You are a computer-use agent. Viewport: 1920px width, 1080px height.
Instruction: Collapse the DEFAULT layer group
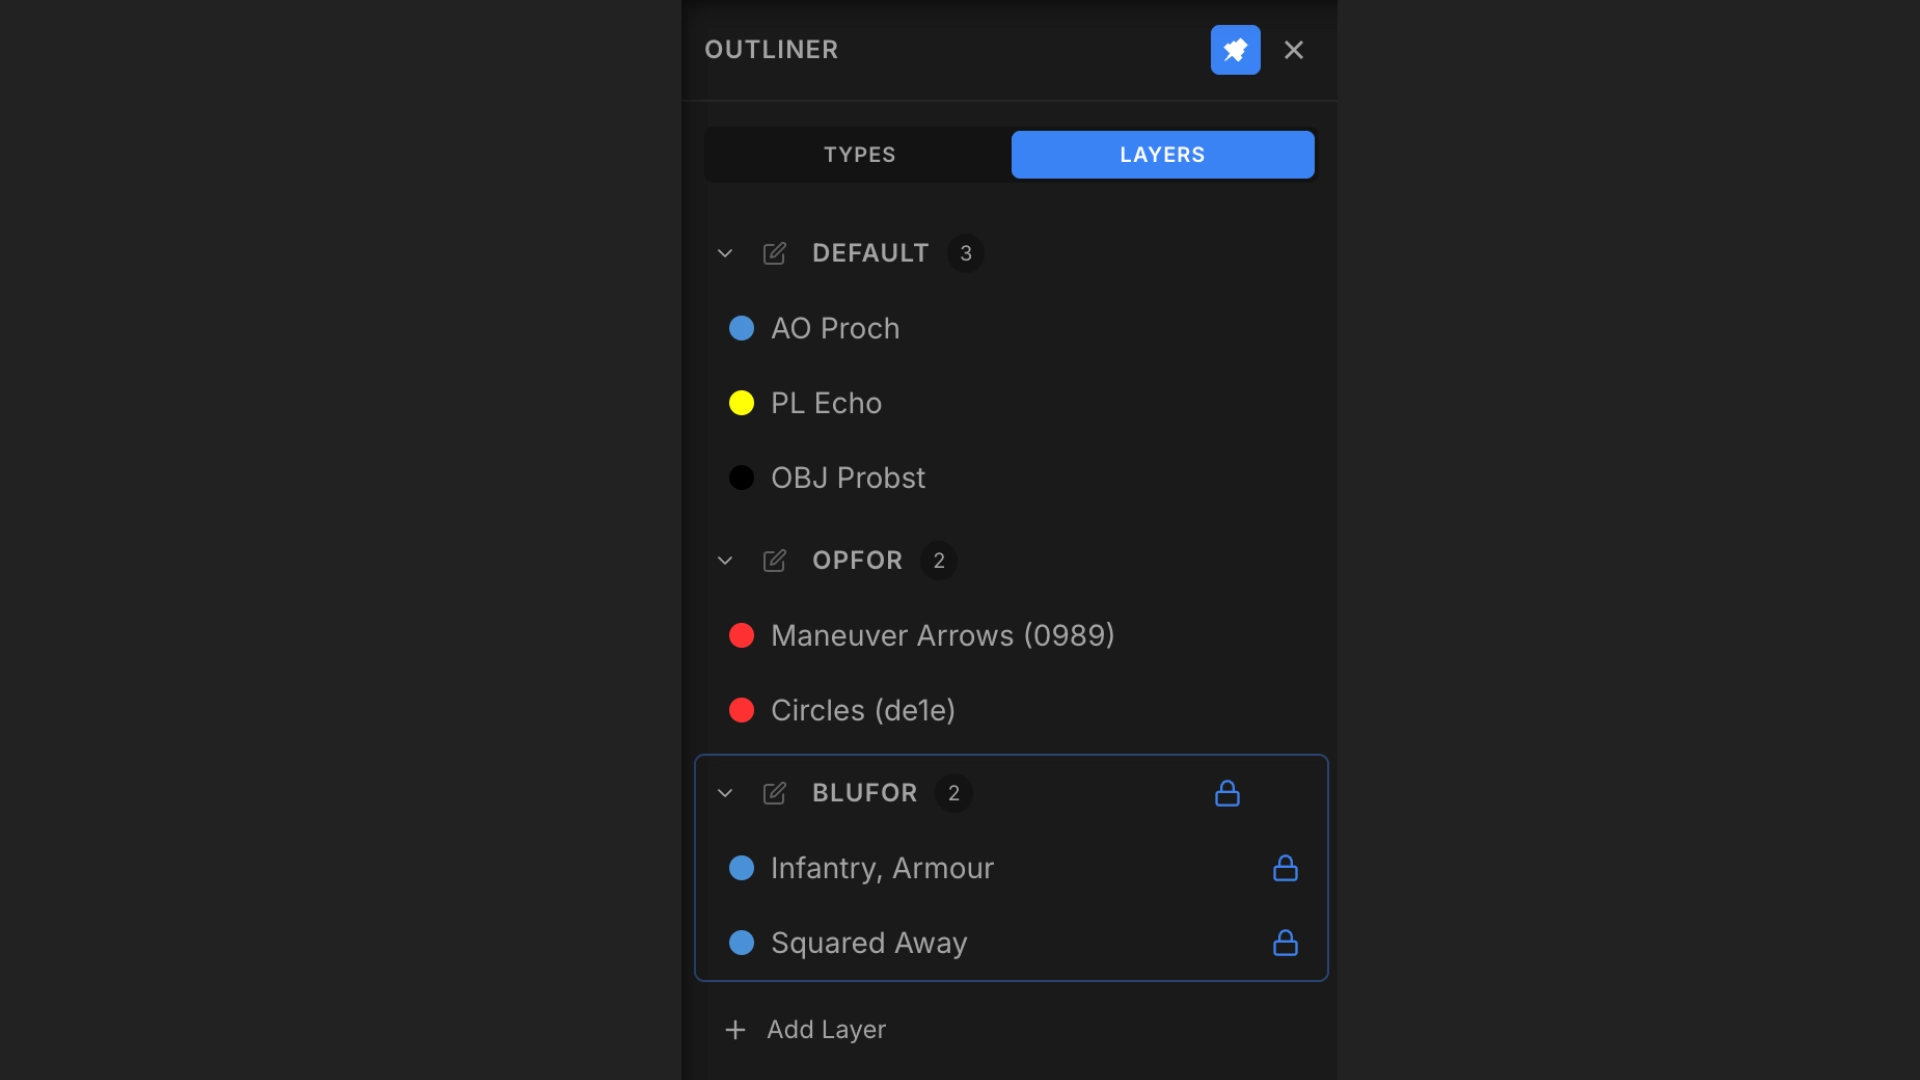coord(725,253)
